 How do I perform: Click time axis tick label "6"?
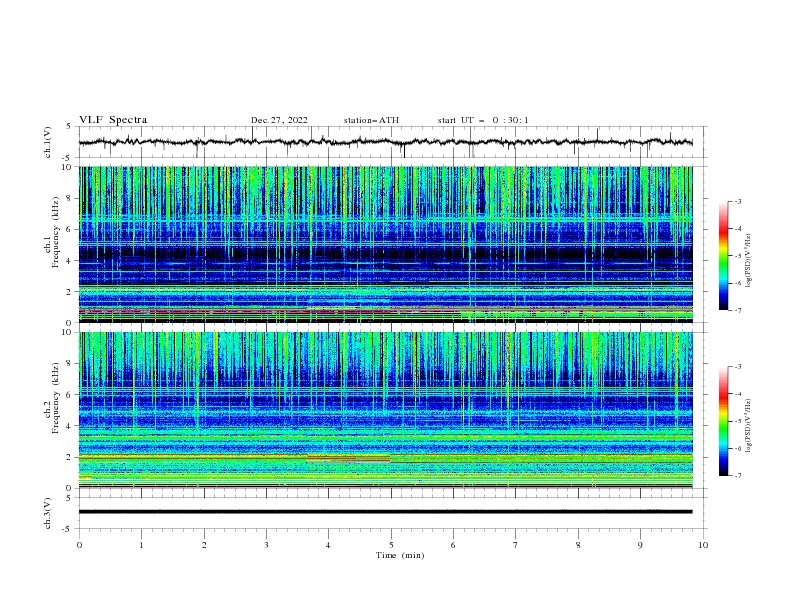[x=453, y=545]
